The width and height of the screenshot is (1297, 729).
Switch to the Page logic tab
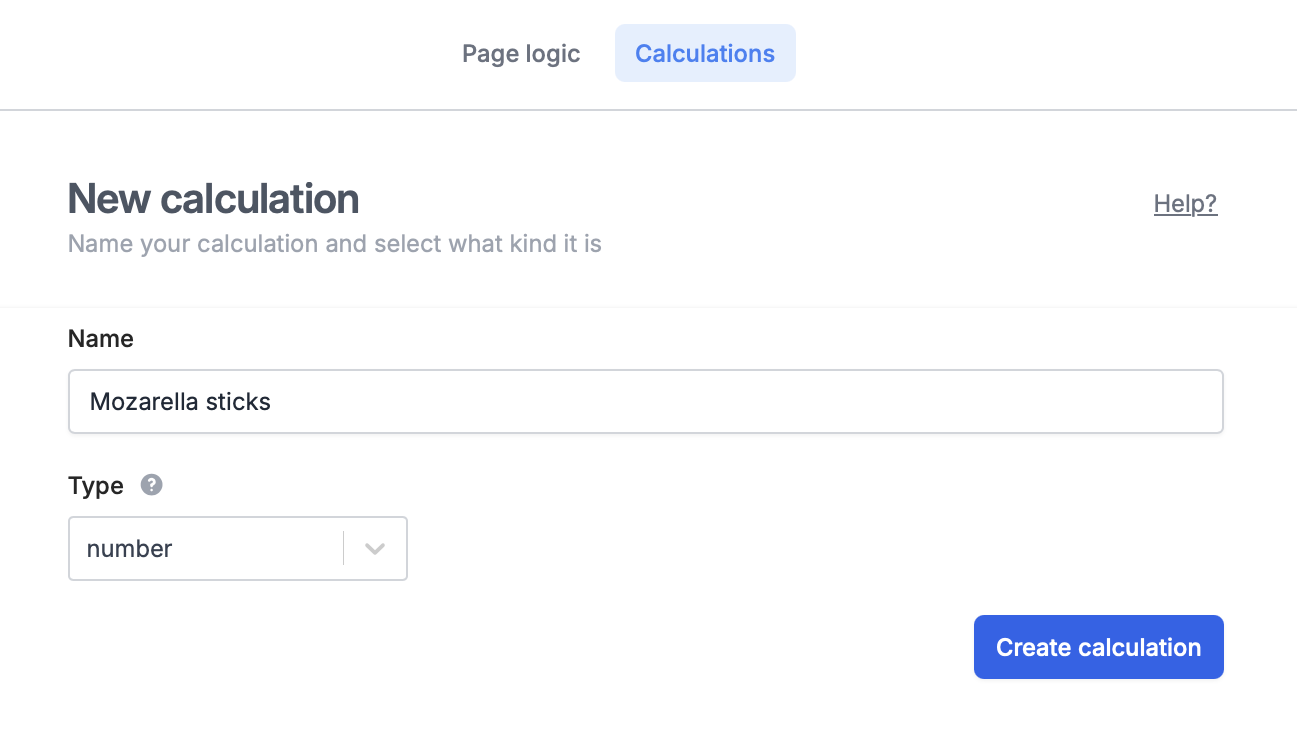521,53
